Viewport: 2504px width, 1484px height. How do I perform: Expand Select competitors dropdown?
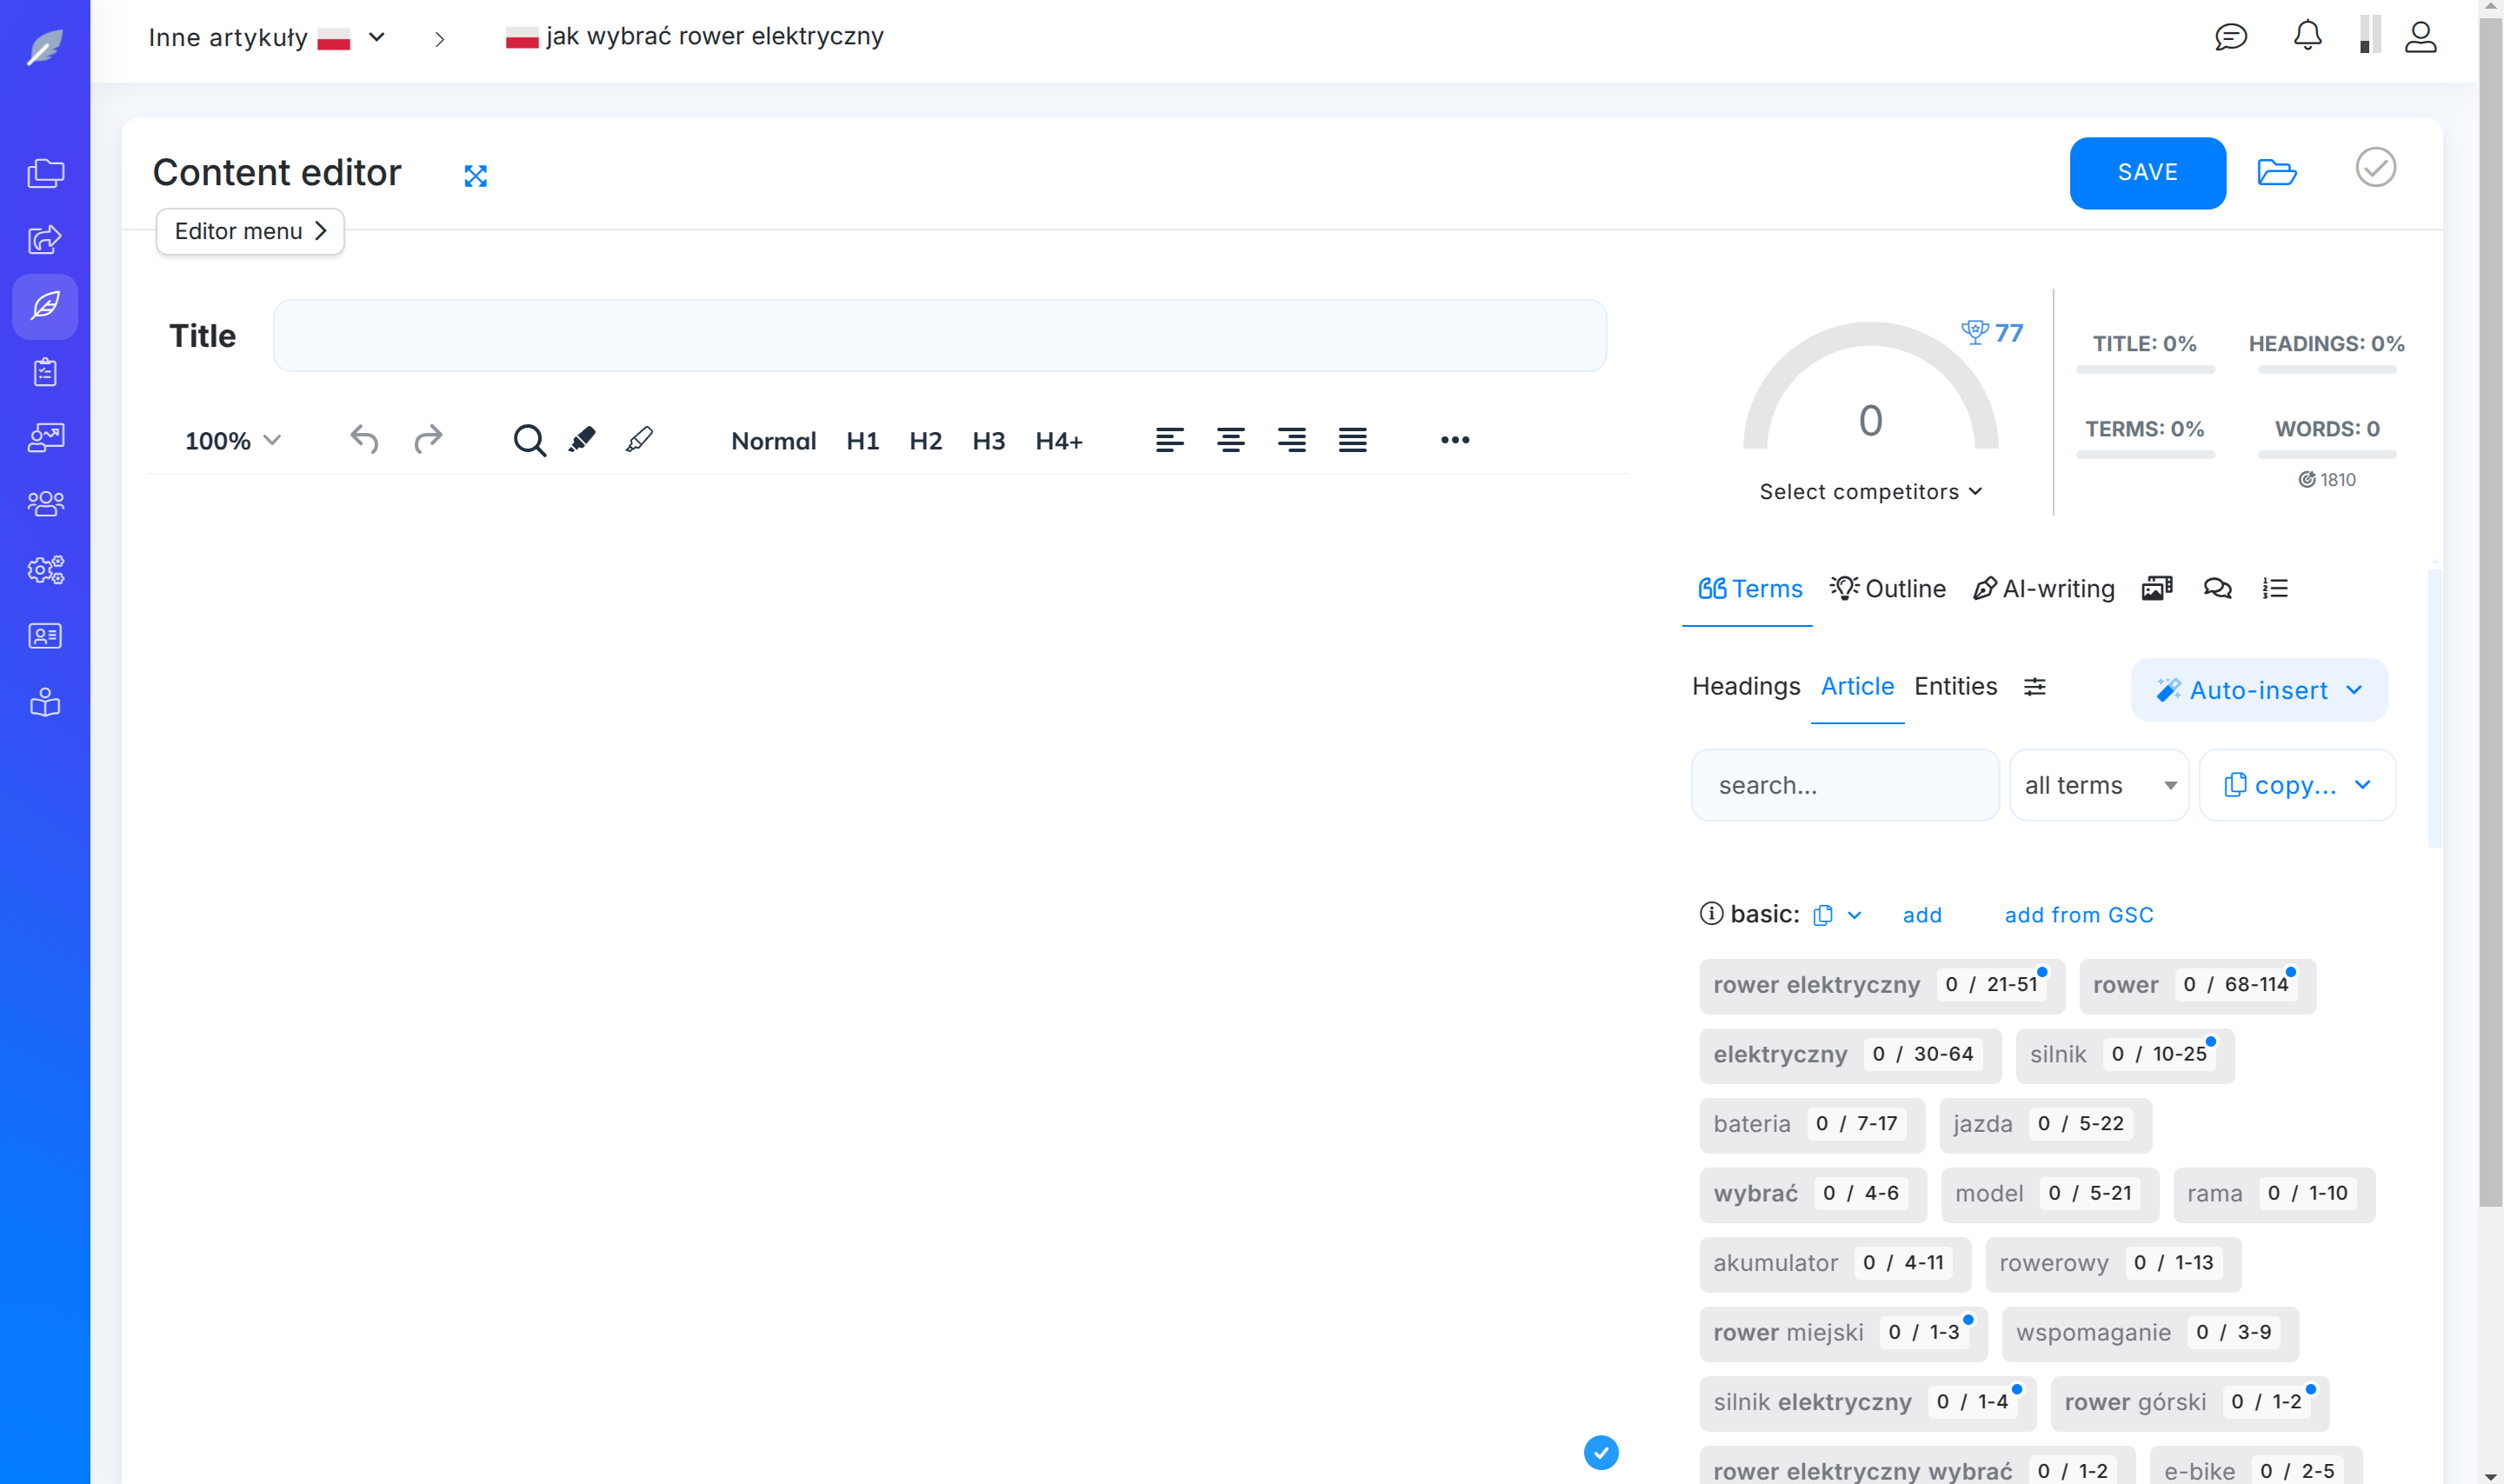[1870, 492]
